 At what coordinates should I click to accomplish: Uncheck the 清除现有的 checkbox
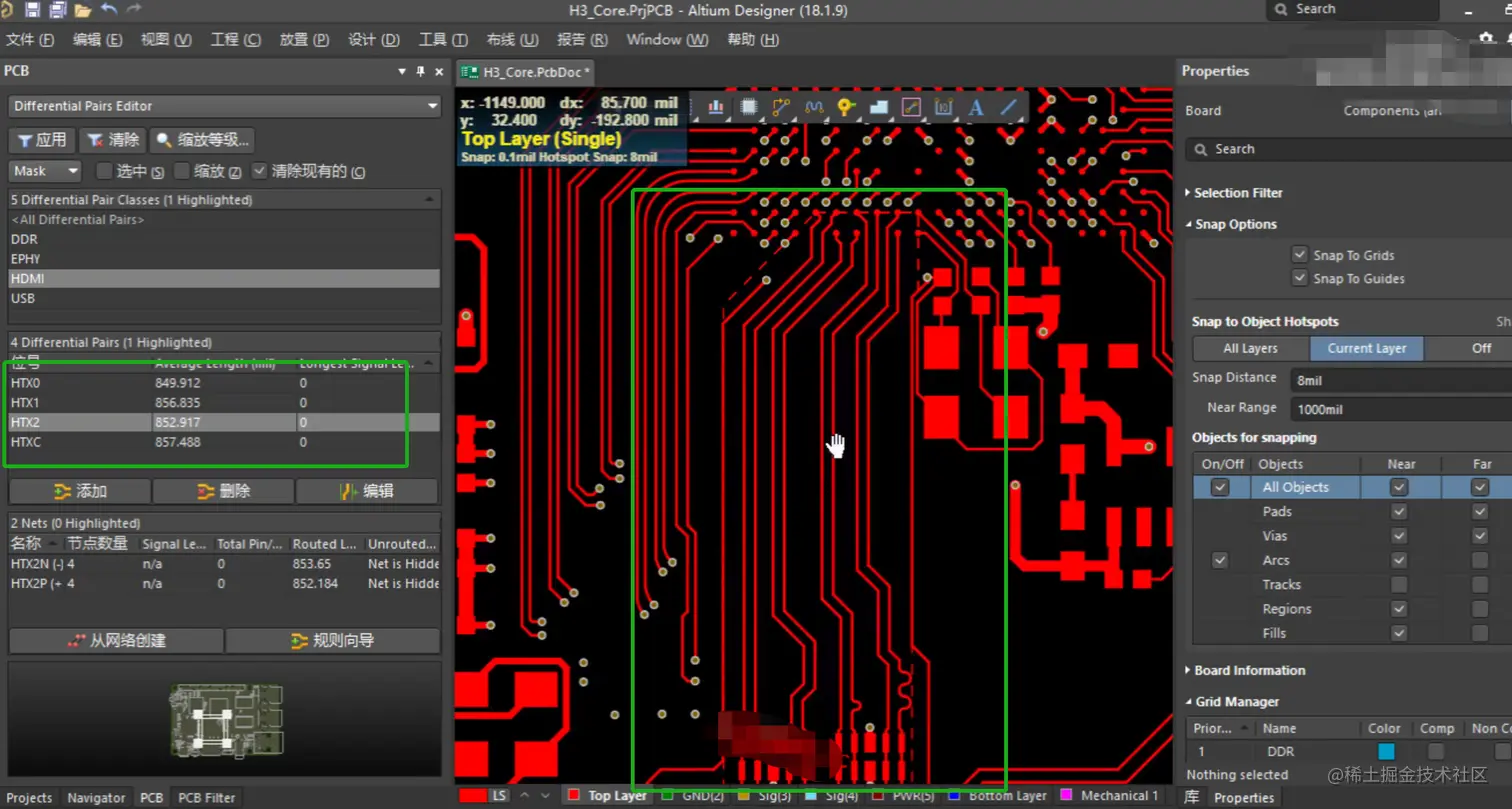tap(260, 170)
